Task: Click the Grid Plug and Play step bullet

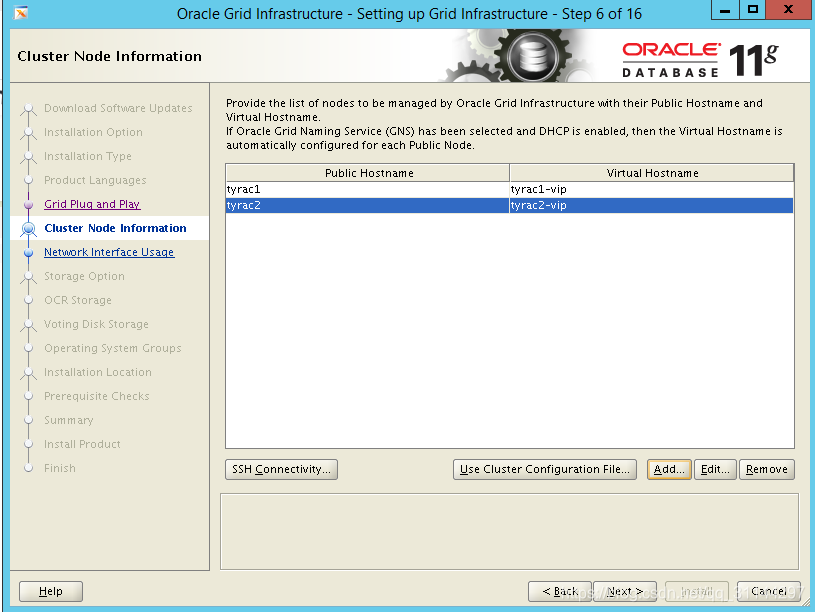Action: (29, 204)
